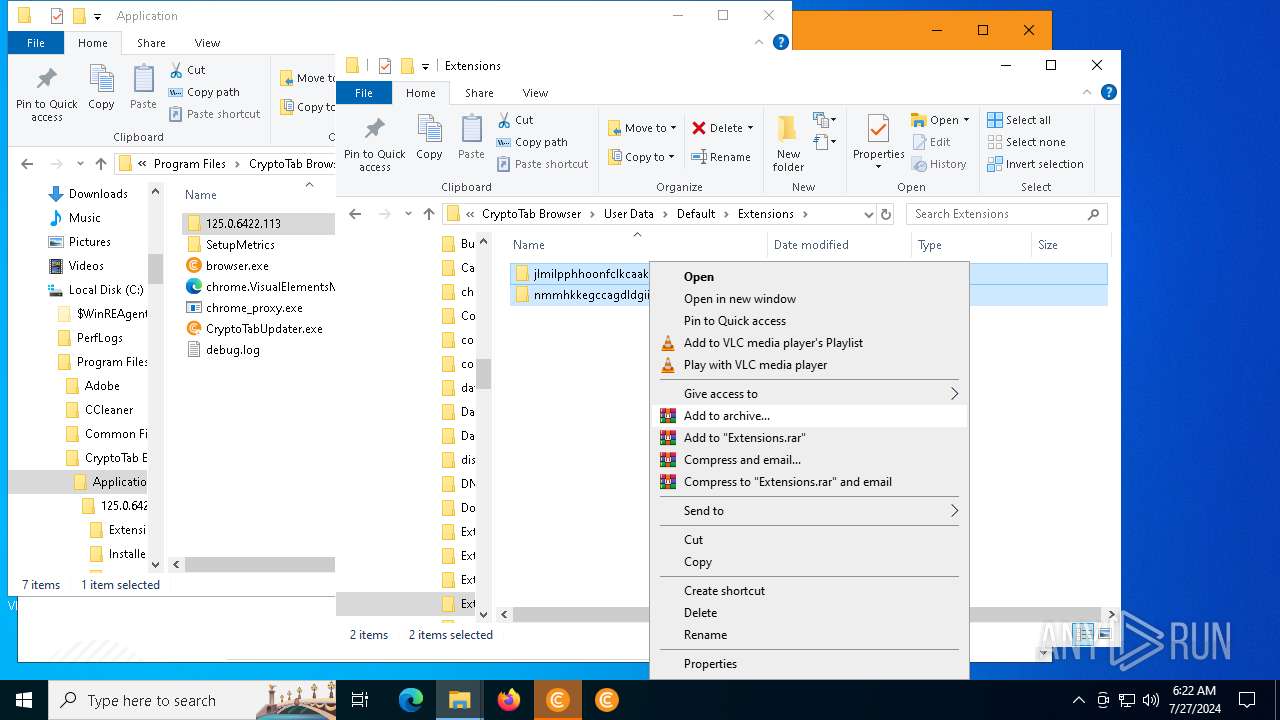The image size is (1280, 720).
Task: Open the Copy to dropdown
Action: pos(642,157)
